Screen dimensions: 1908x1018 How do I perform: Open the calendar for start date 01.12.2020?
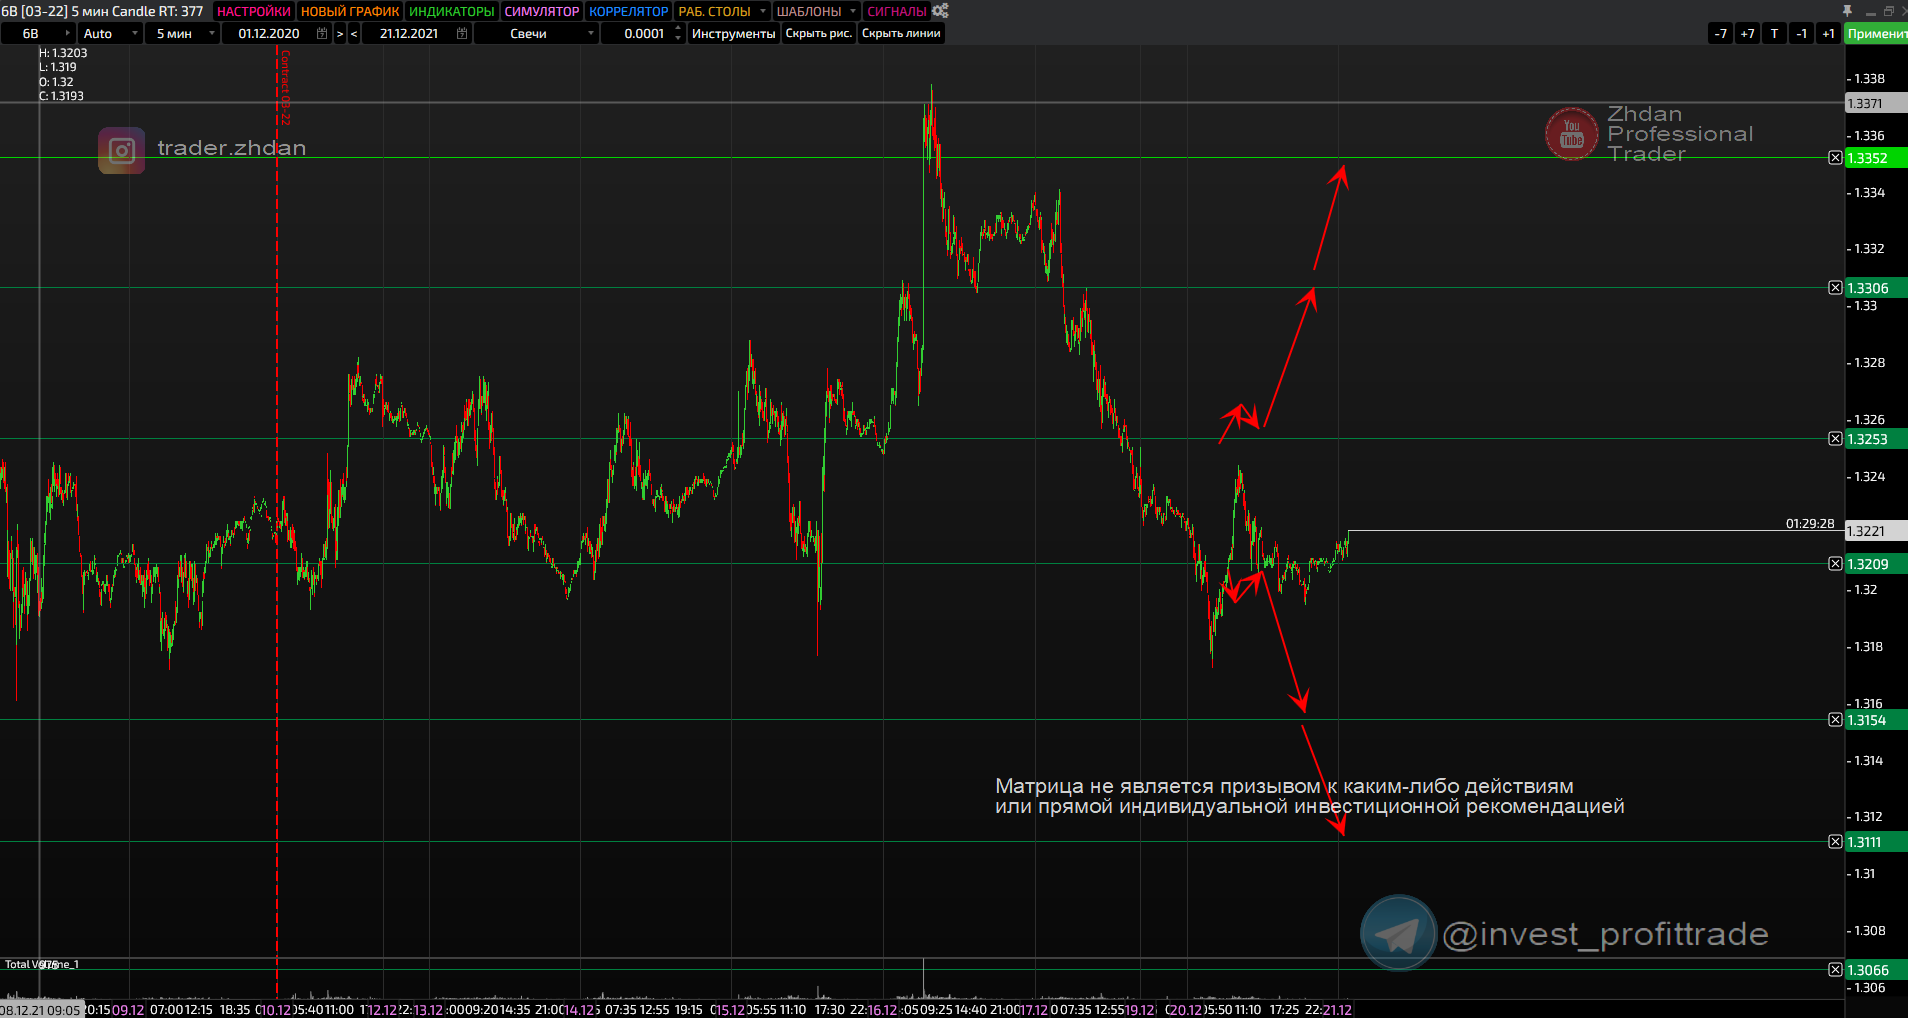(x=322, y=33)
